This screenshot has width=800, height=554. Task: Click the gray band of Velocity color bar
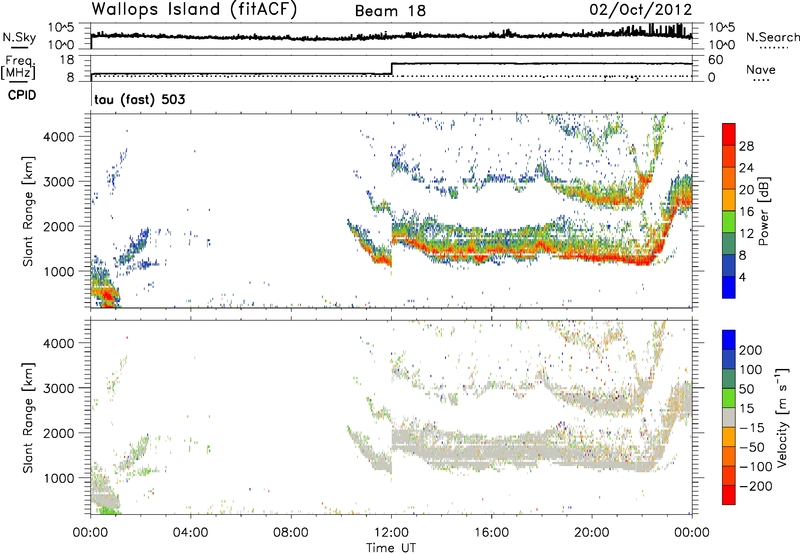pyautogui.click(x=729, y=418)
